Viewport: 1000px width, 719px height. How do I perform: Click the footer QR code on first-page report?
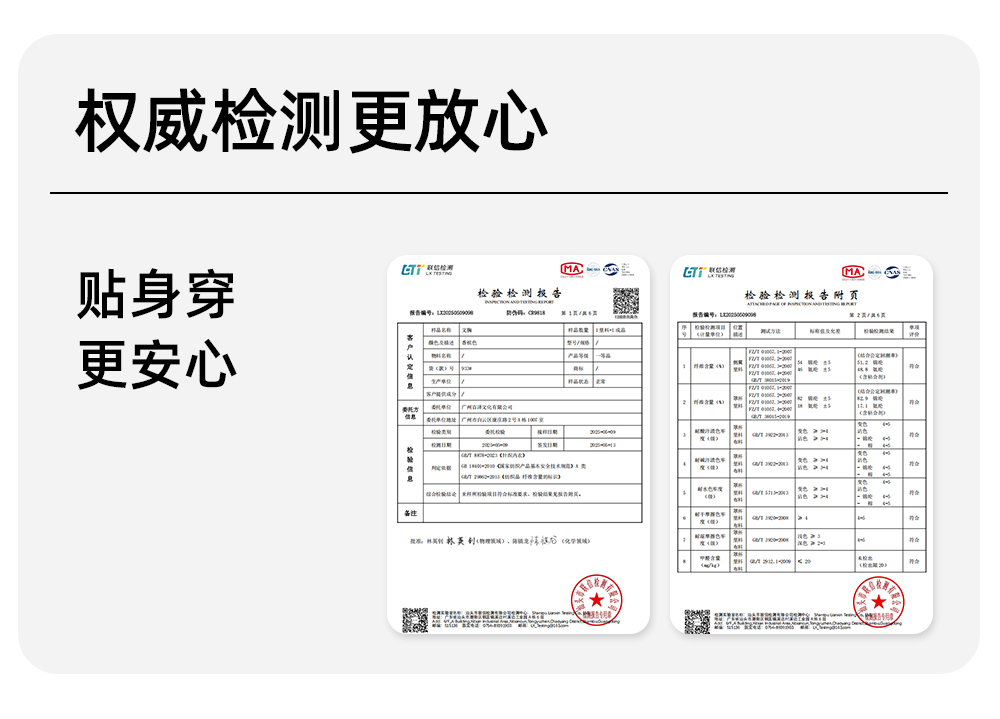(x=415, y=620)
